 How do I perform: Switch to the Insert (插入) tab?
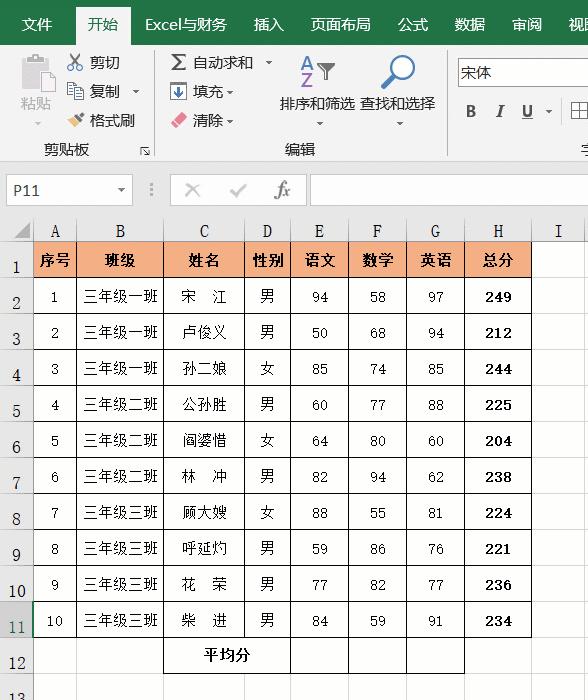click(x=268, y=25)
